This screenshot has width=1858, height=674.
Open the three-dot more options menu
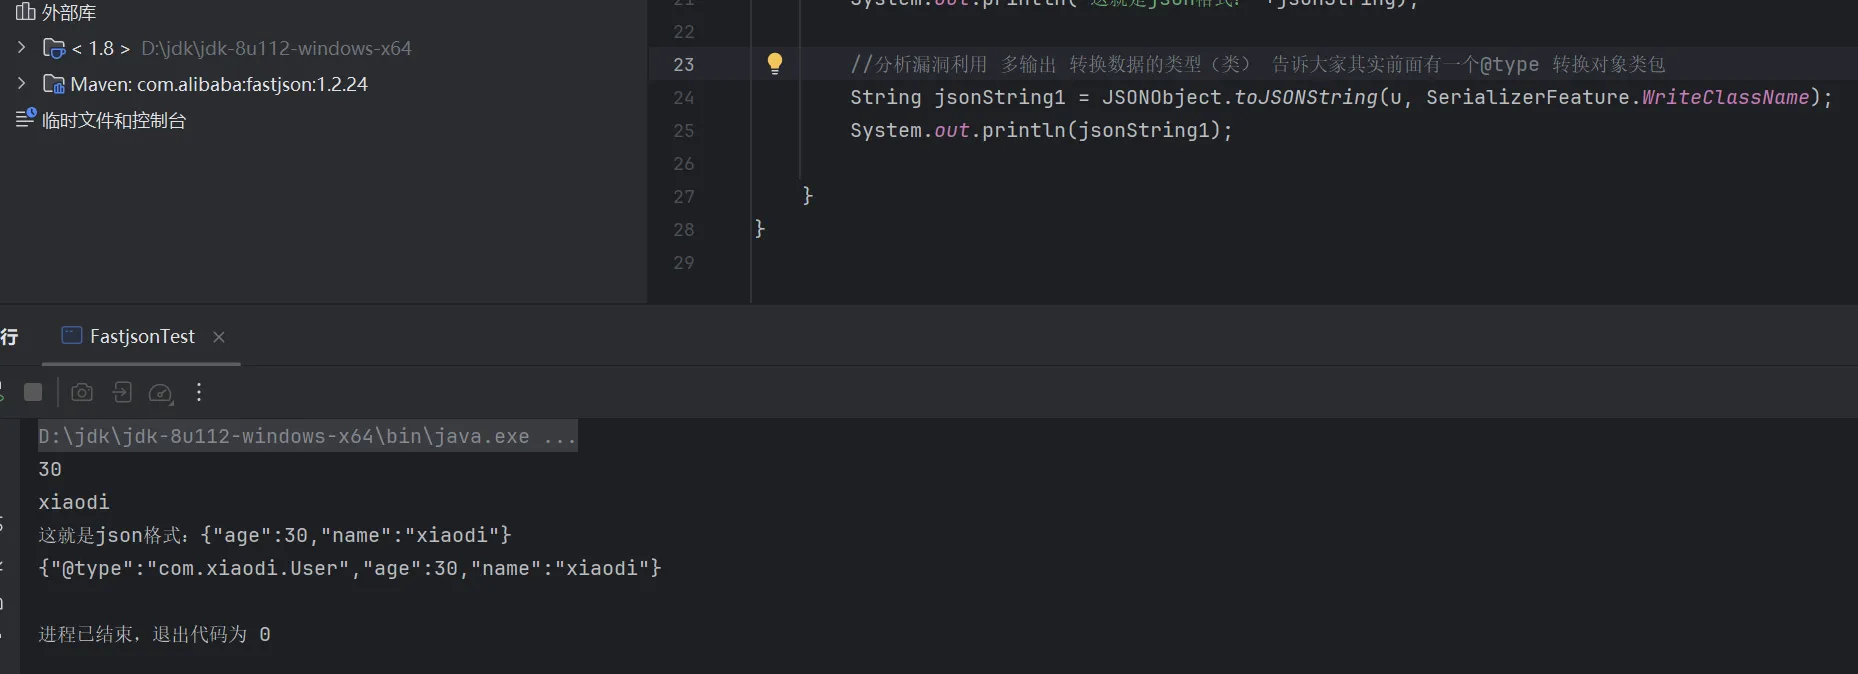pos(199,392)
